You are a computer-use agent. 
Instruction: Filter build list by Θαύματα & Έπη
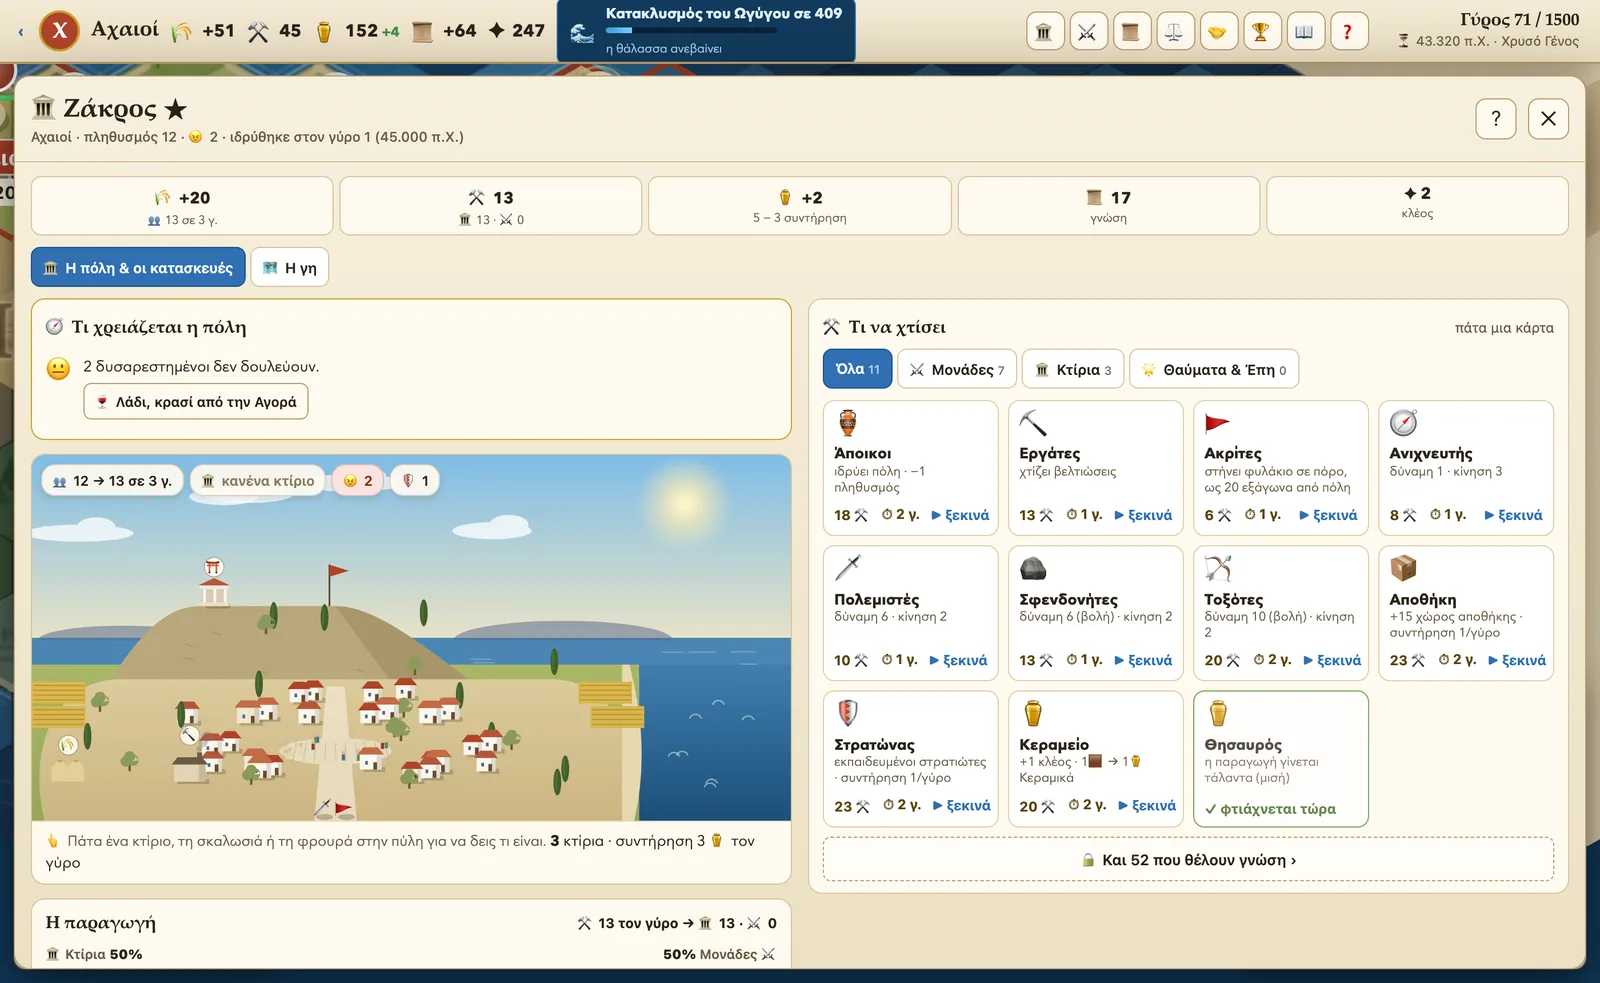pos(1214,370)
